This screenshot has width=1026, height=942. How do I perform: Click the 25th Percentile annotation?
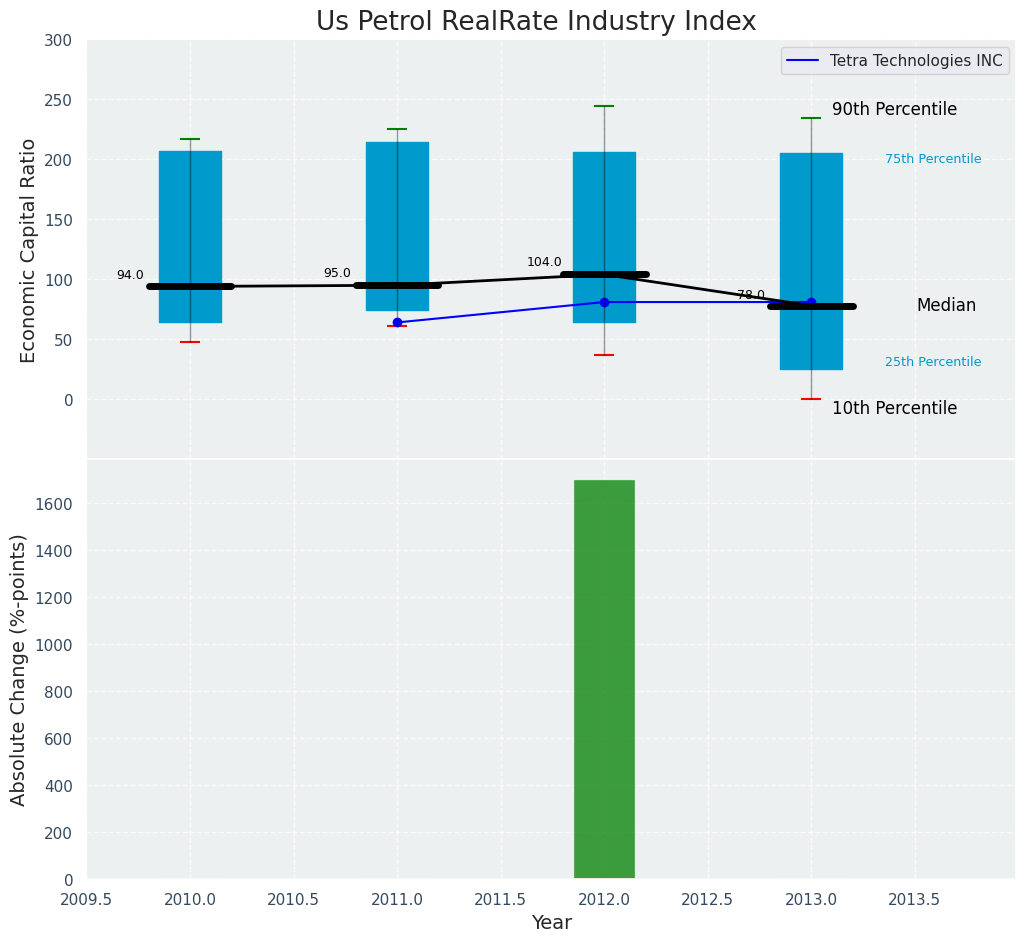(932, 362)
